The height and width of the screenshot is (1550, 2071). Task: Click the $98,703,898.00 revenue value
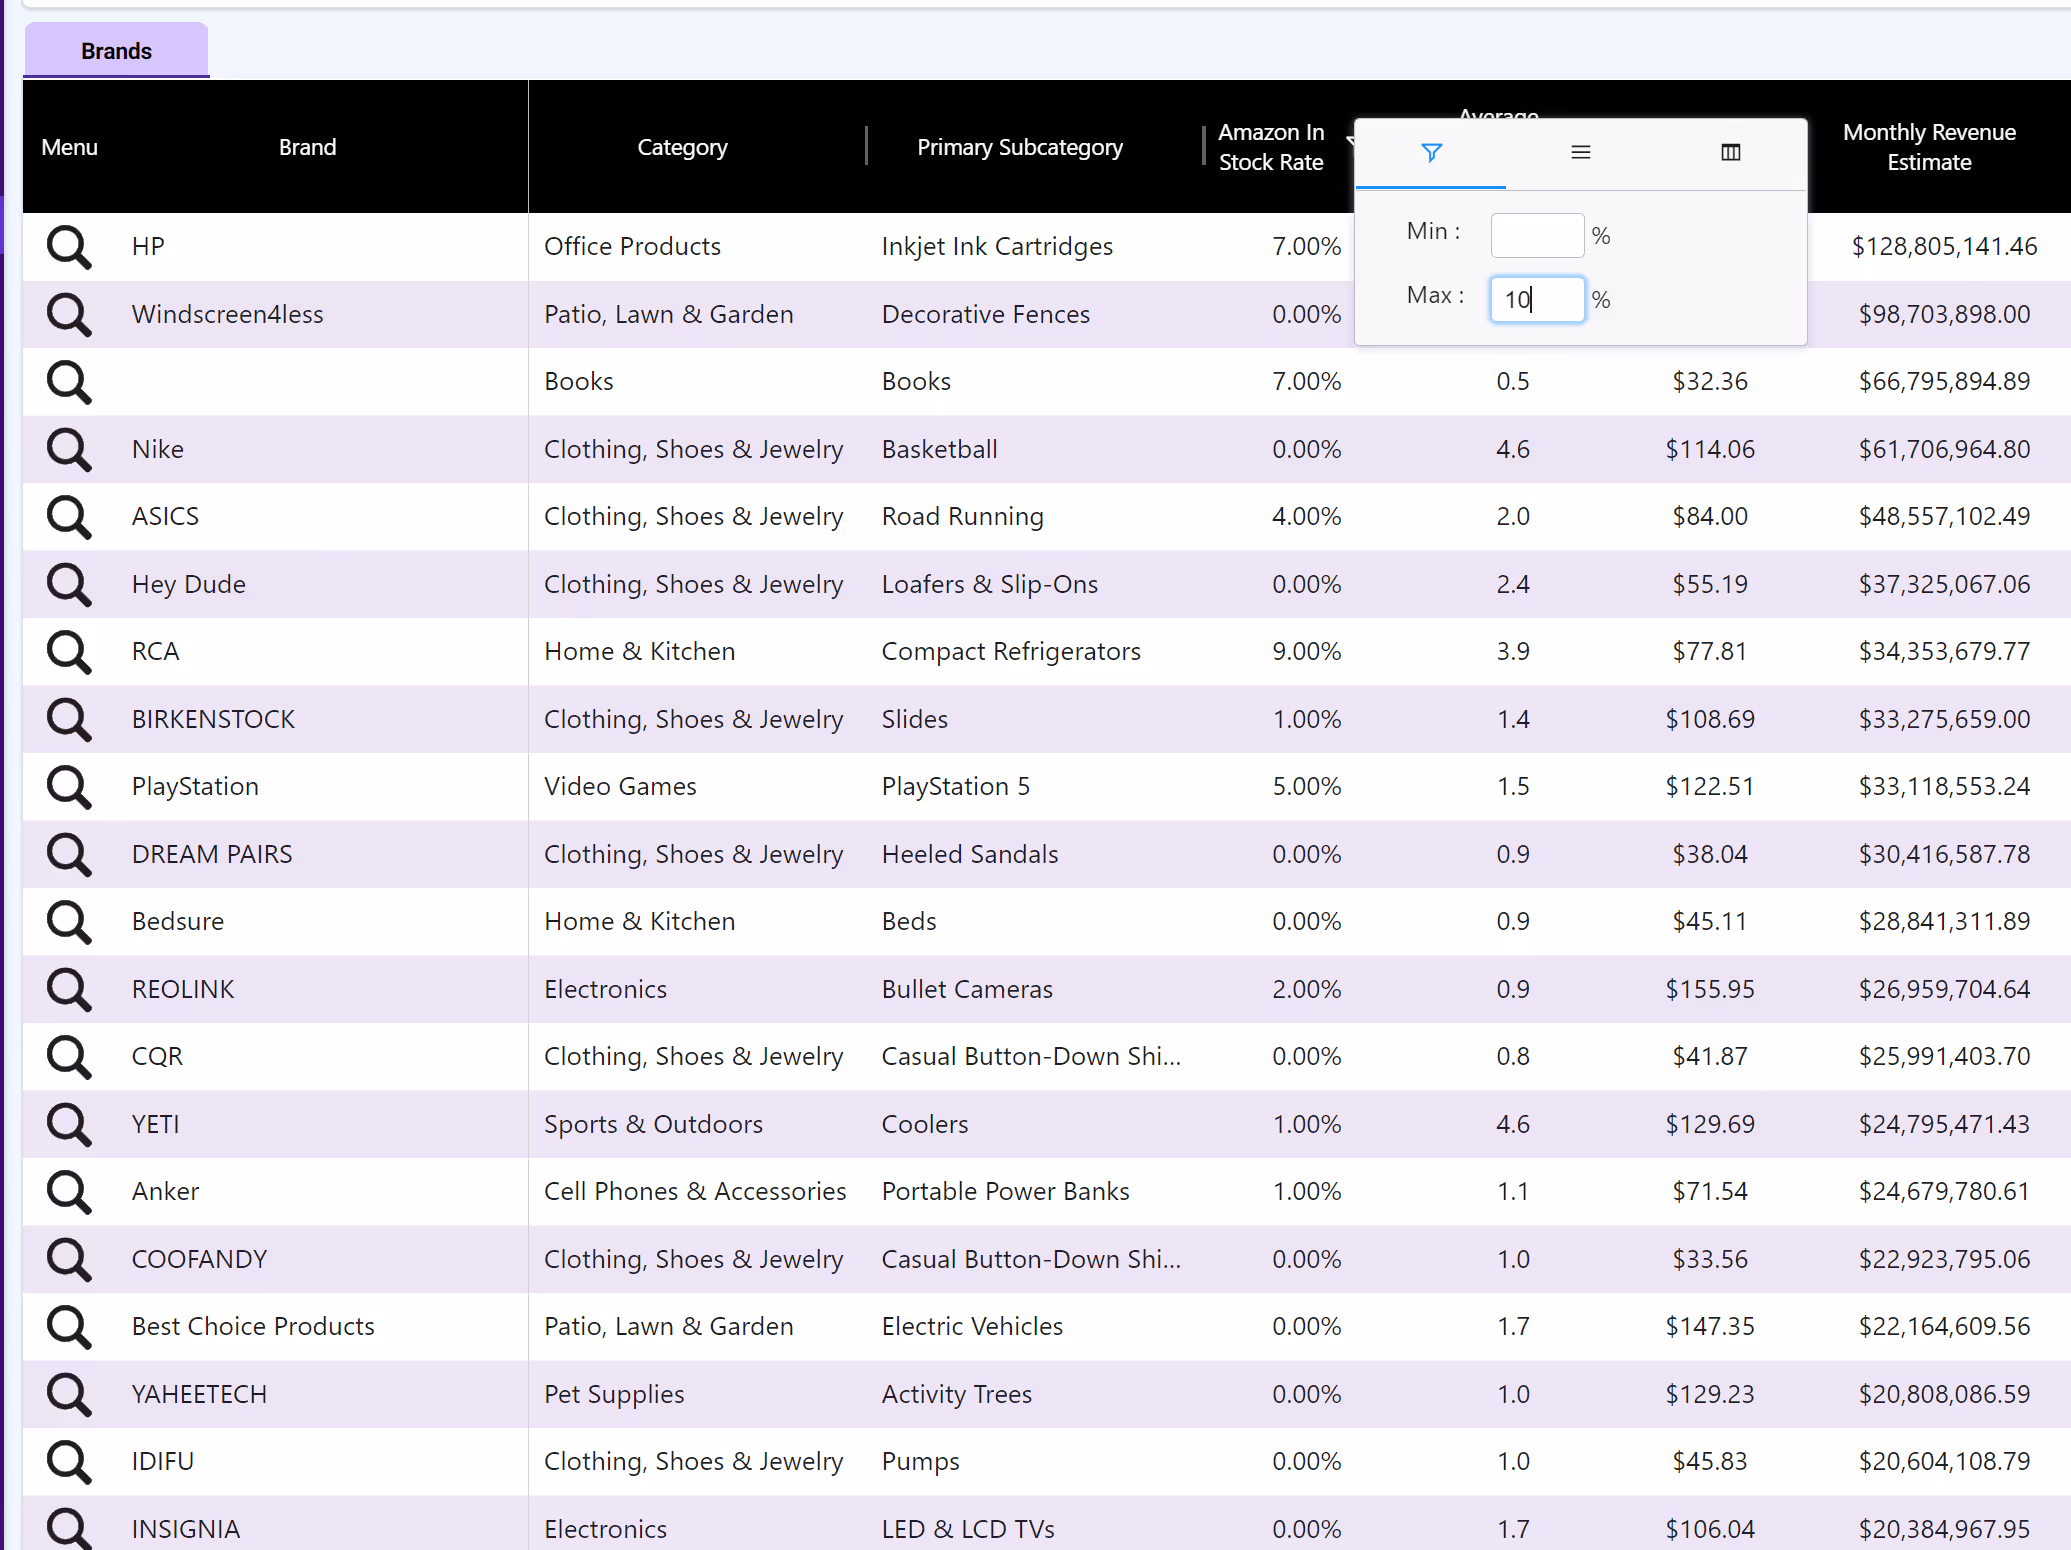tap(1944, 314)
